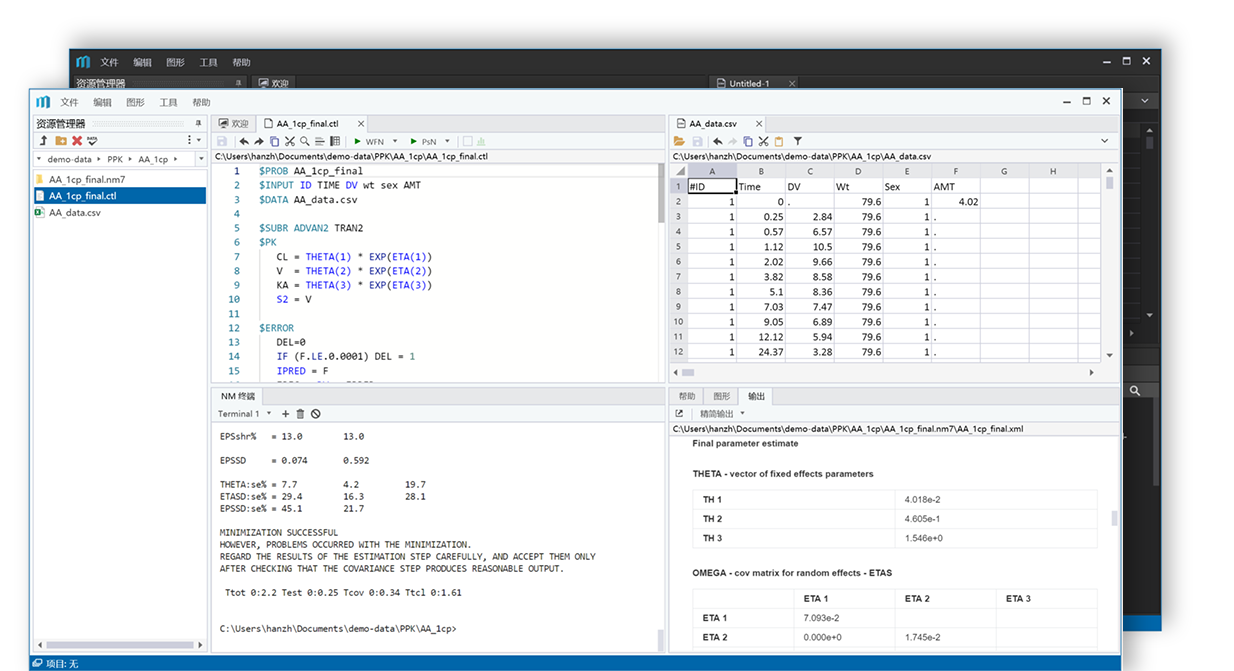Select column header D in the CSV grid
This screenshot has width=1234, height=671.
pyautogui.click(x=858, y=171)
